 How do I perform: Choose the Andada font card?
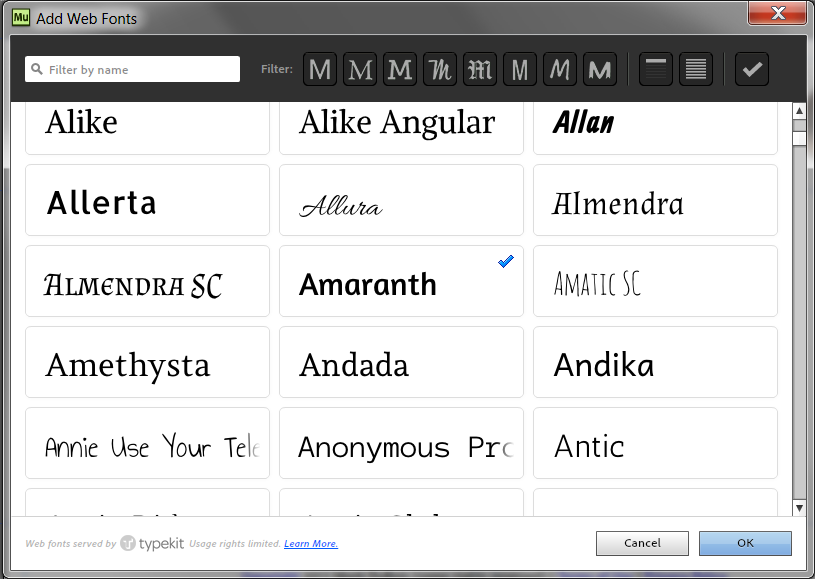click(401, 362)
